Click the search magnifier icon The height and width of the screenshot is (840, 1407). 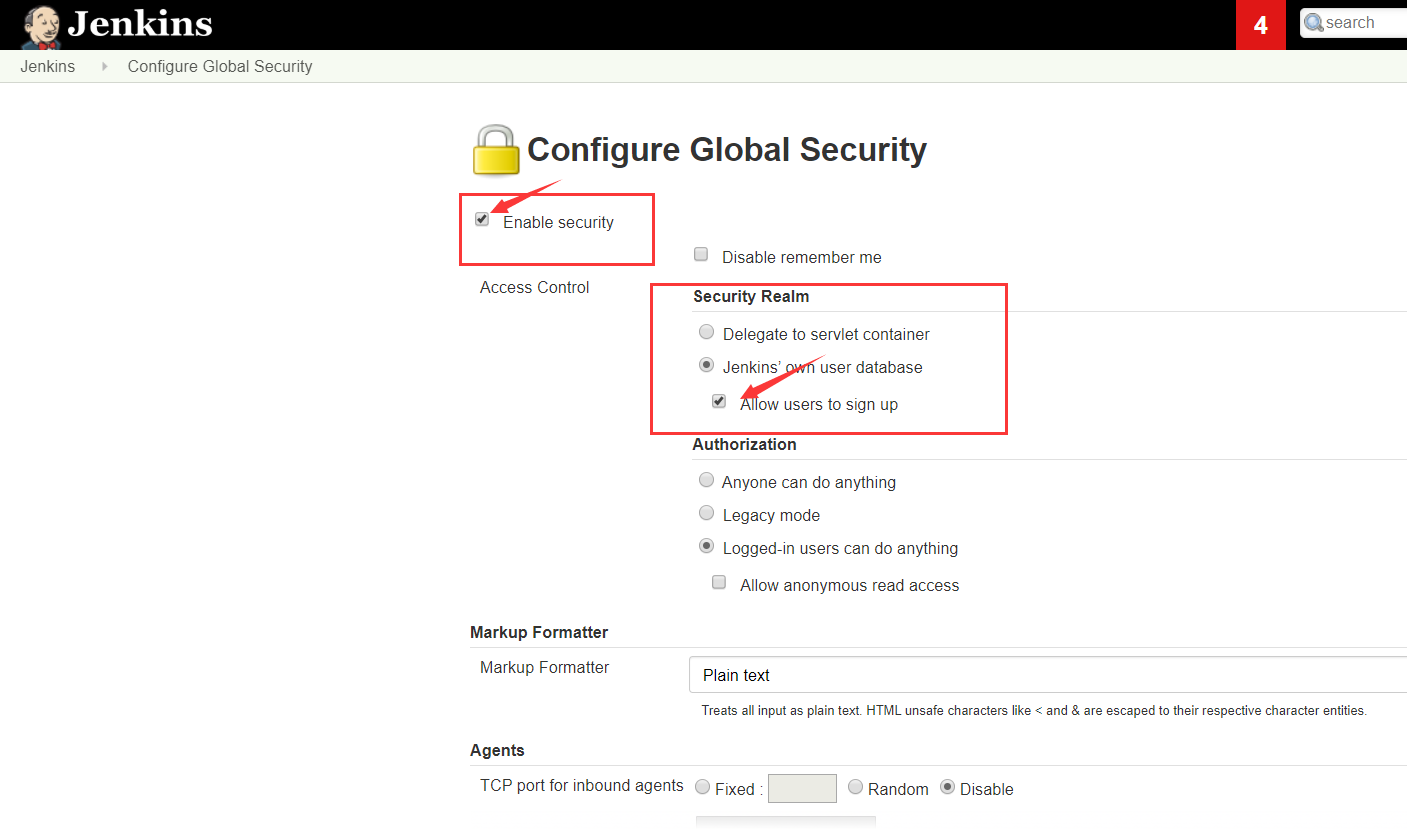[1314, 22]
